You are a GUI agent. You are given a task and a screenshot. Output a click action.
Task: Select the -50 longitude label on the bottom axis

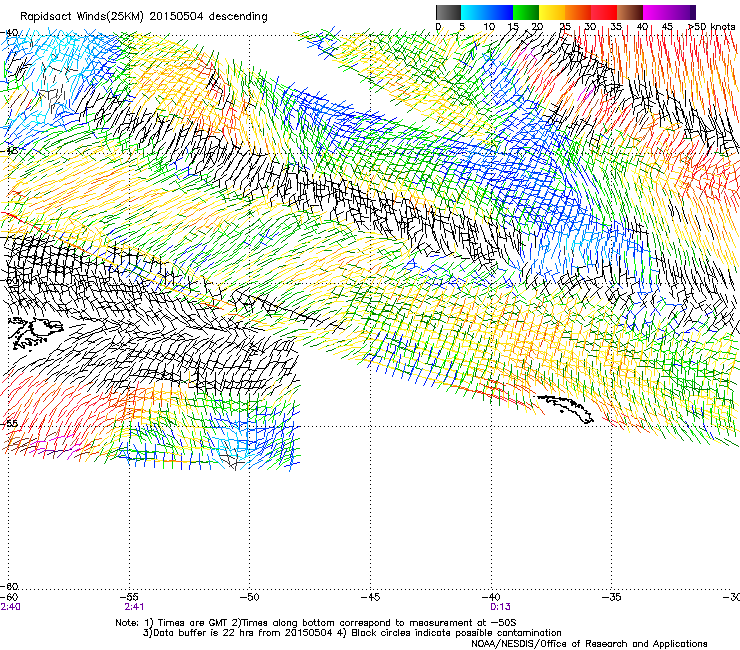250,597
